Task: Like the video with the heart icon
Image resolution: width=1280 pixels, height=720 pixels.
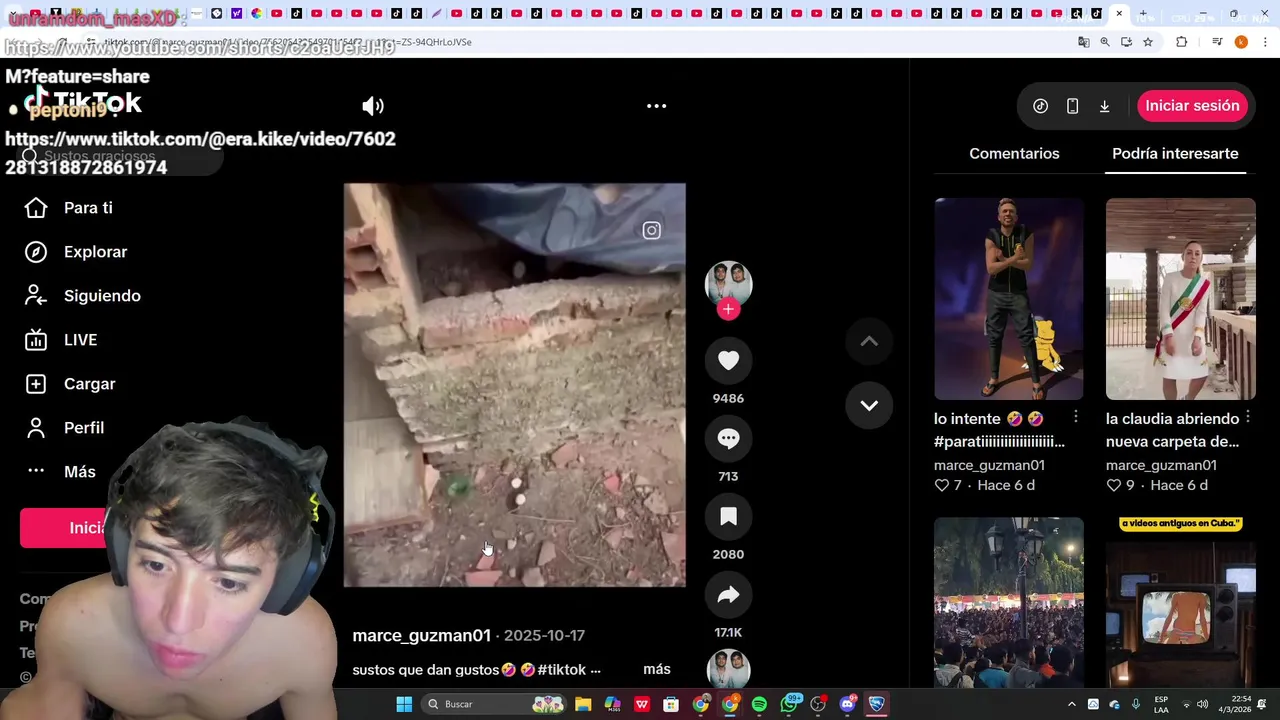Action: pos(728,360)
